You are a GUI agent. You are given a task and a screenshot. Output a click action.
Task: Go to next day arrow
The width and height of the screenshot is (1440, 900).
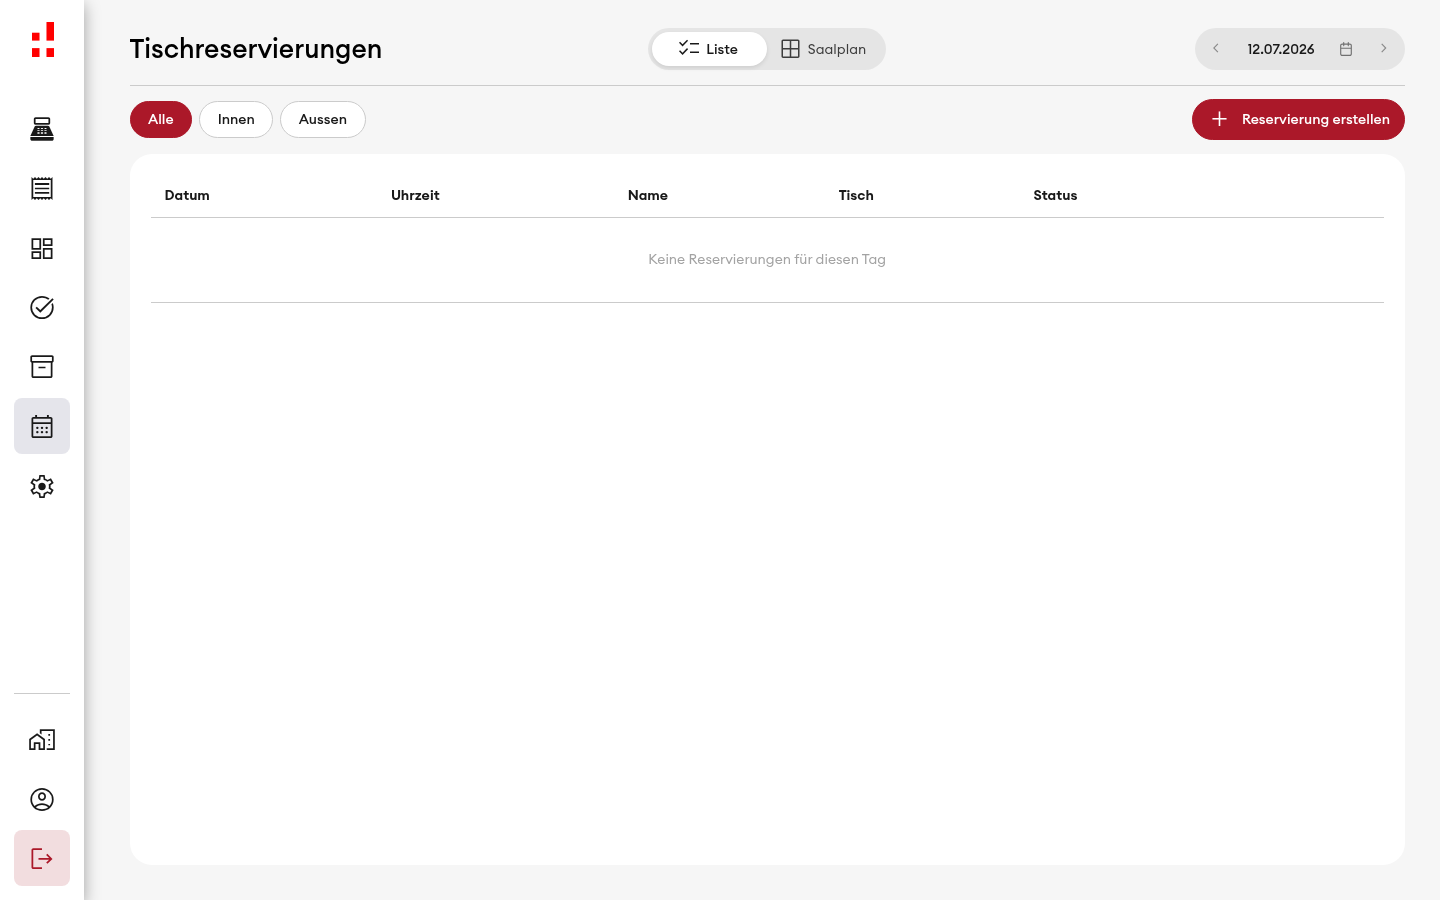(x=1384, y=49)
